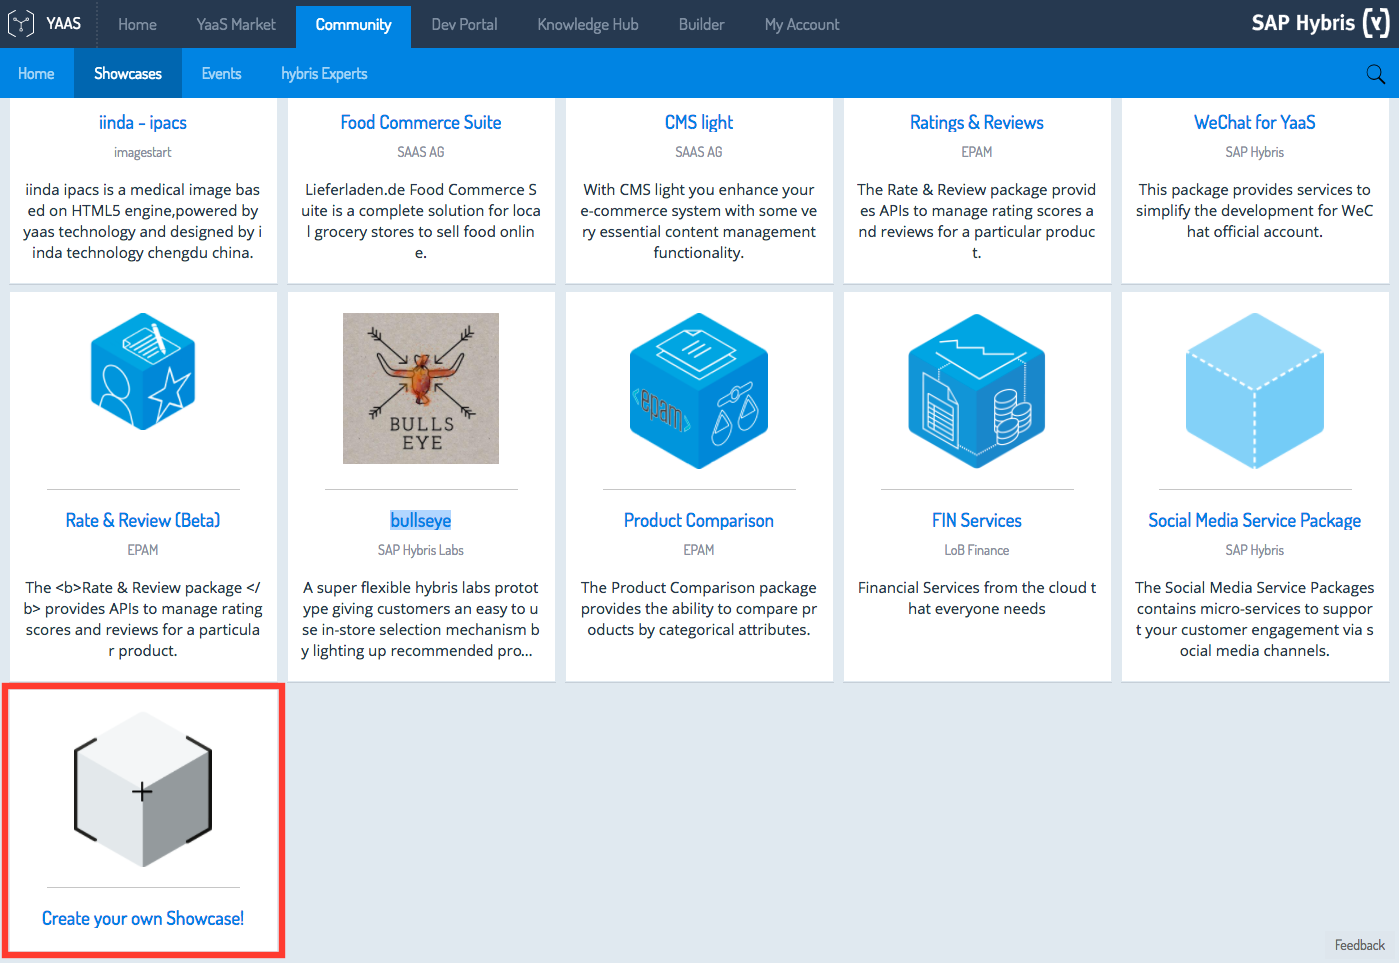This screenshot has width=1399, height=963.
Task: Click SAP Hybris under Social Media Service Package
Action: coord(1255,551)
